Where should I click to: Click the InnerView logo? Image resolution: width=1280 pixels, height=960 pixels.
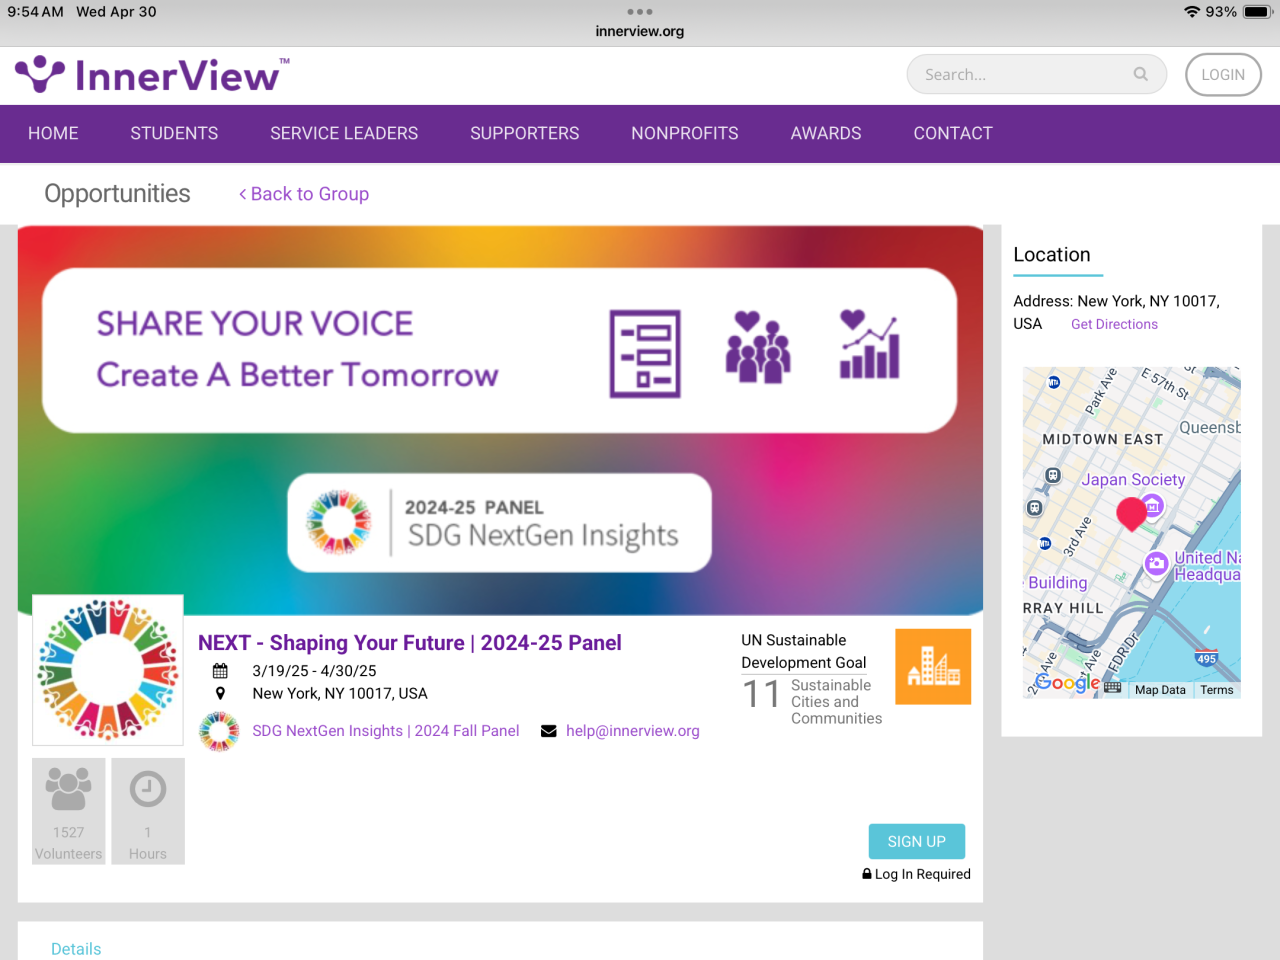pos(152,75)
